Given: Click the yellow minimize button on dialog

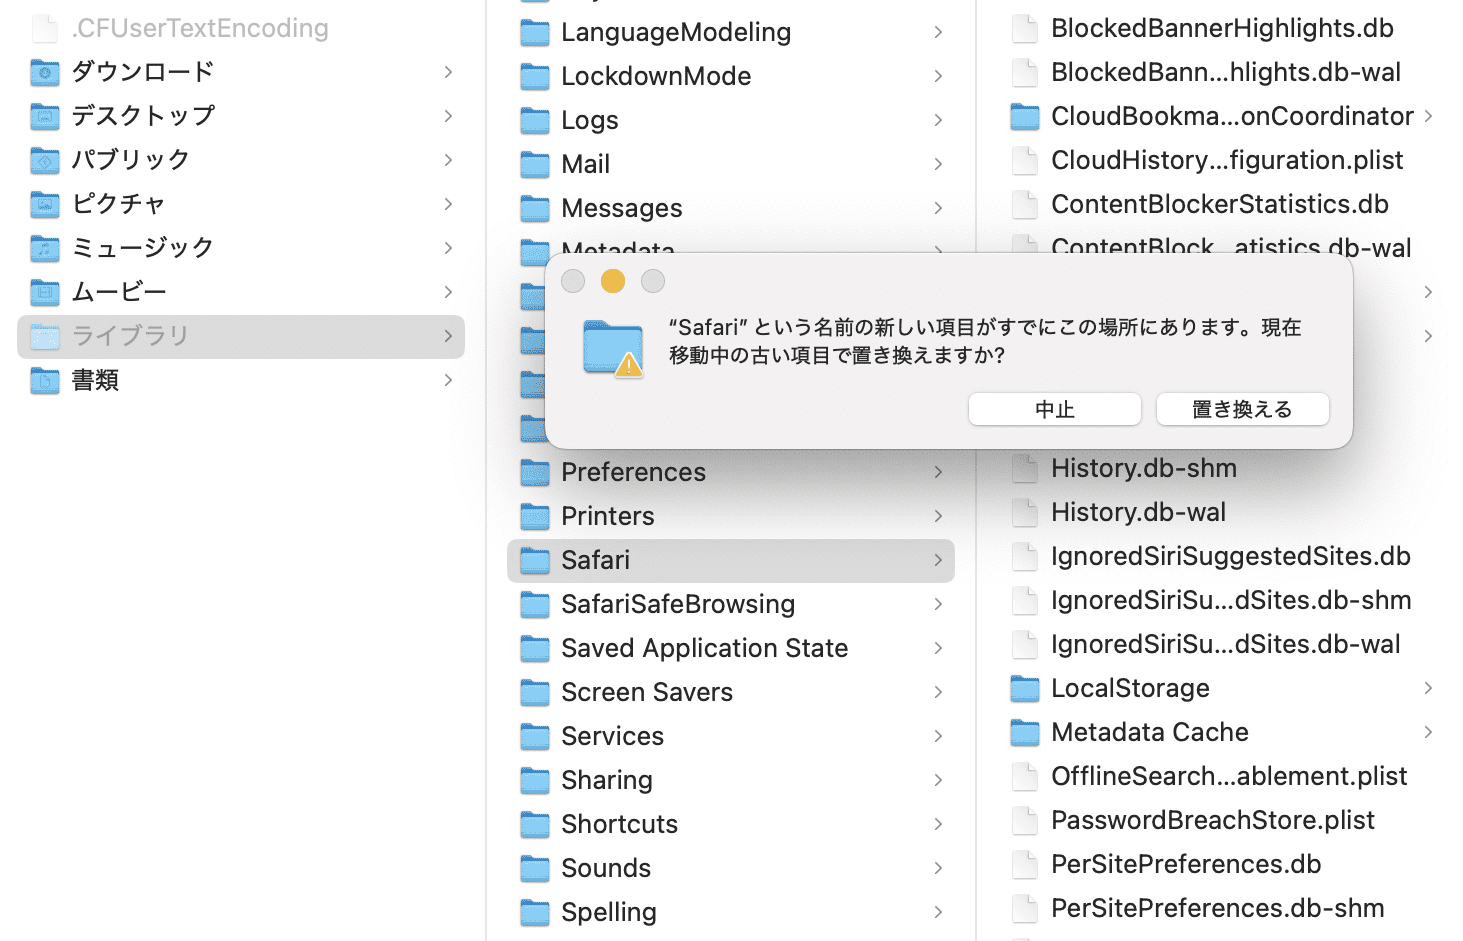Looking at the screenshot, I should (x=613, y=281).
